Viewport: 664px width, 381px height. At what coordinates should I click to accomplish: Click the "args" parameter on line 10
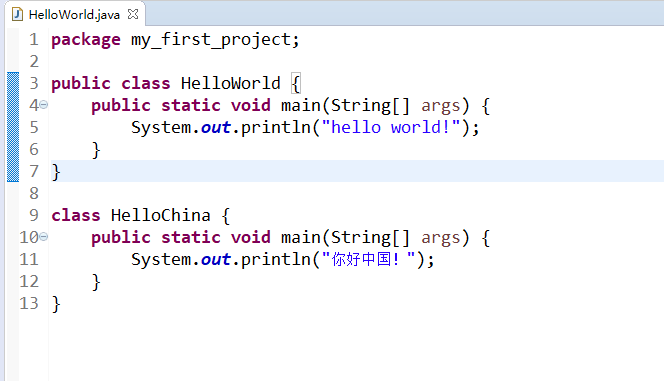(x=440, y=238)
